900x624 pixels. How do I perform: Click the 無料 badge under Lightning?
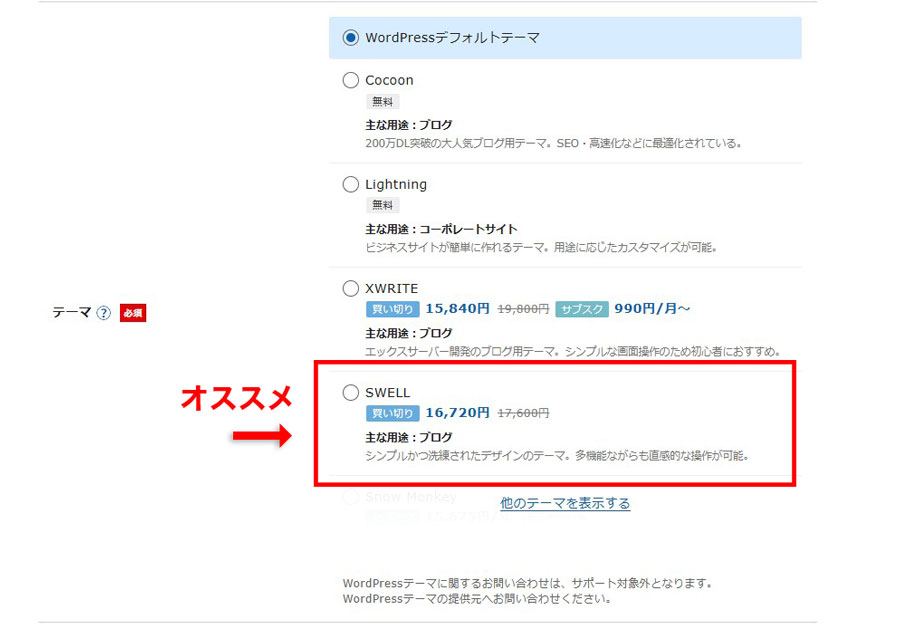click(382, 205)
